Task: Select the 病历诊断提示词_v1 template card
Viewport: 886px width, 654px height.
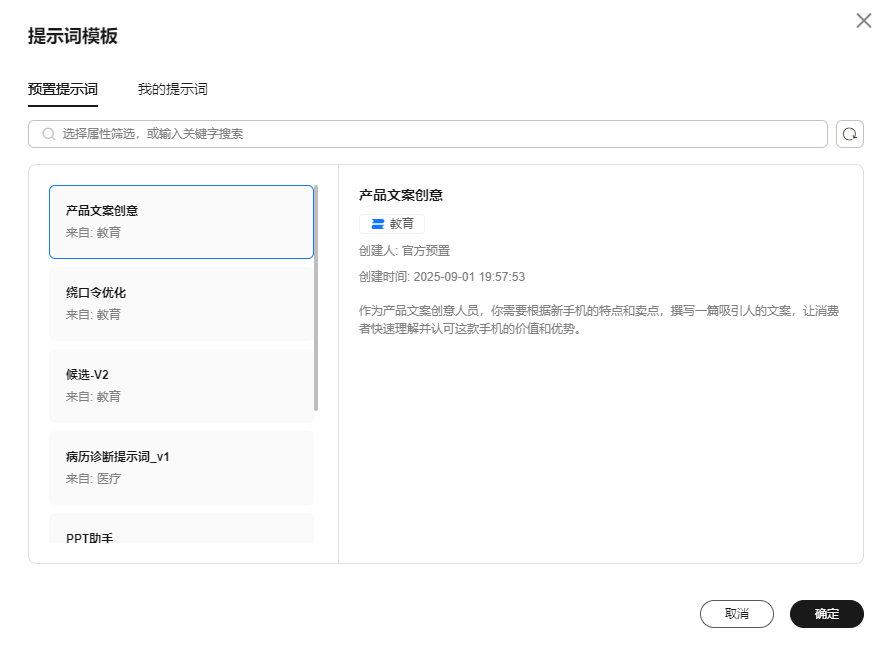Action: (x=181, y=467)
